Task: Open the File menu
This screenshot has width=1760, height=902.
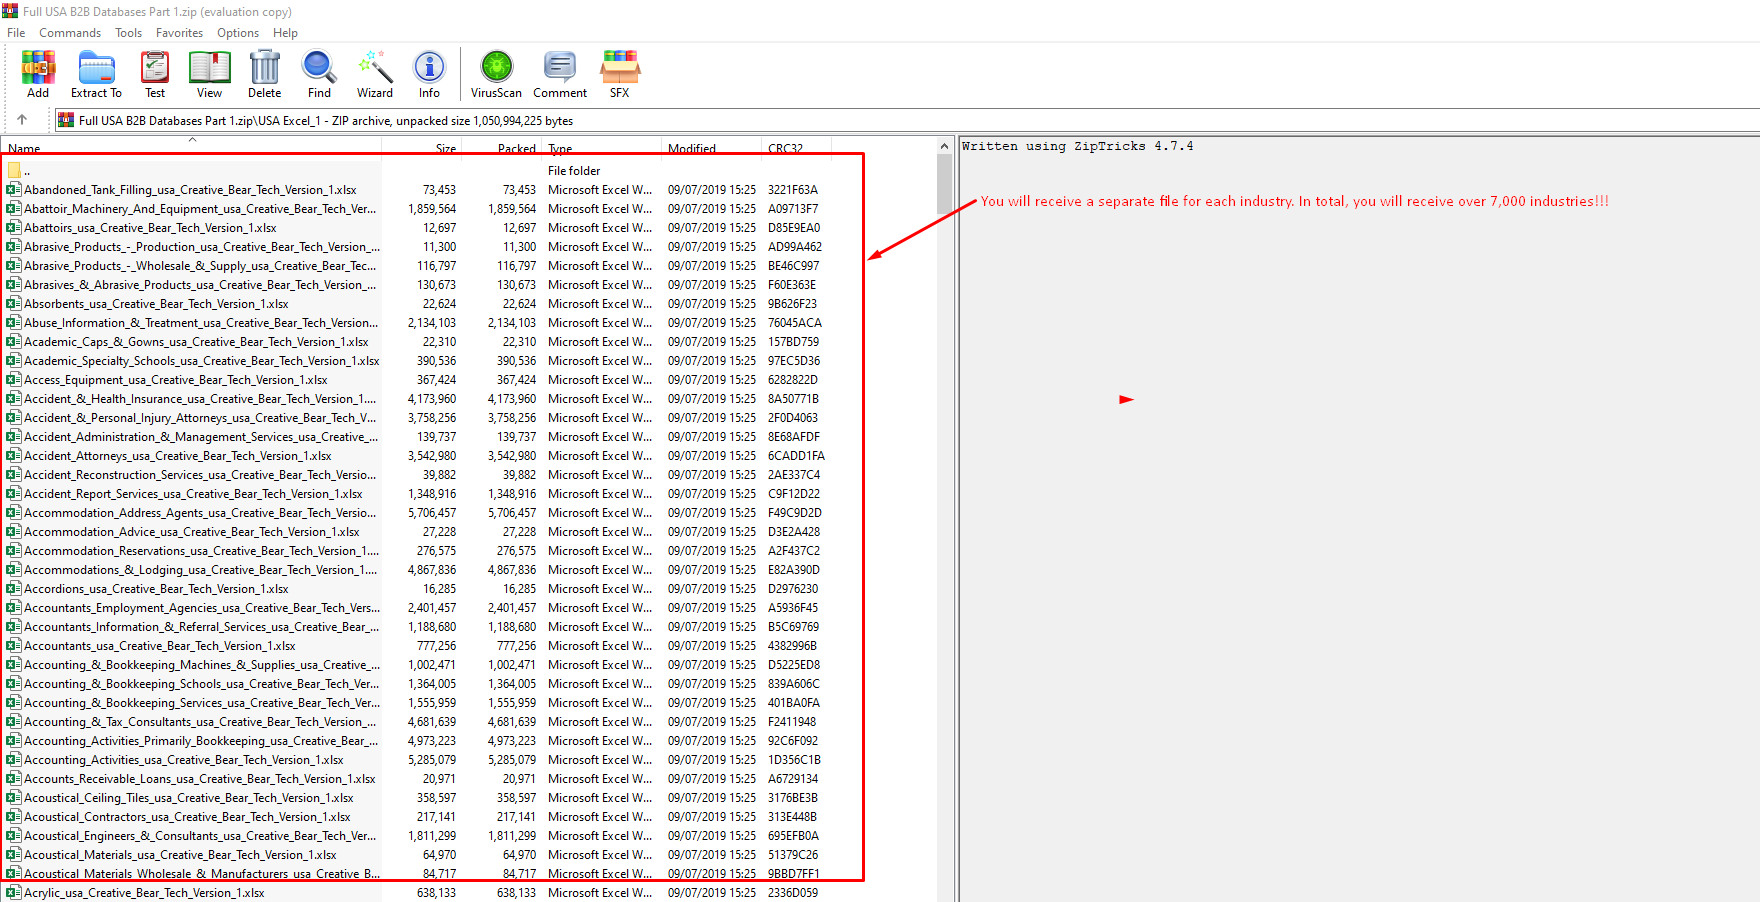Action: 16,33
